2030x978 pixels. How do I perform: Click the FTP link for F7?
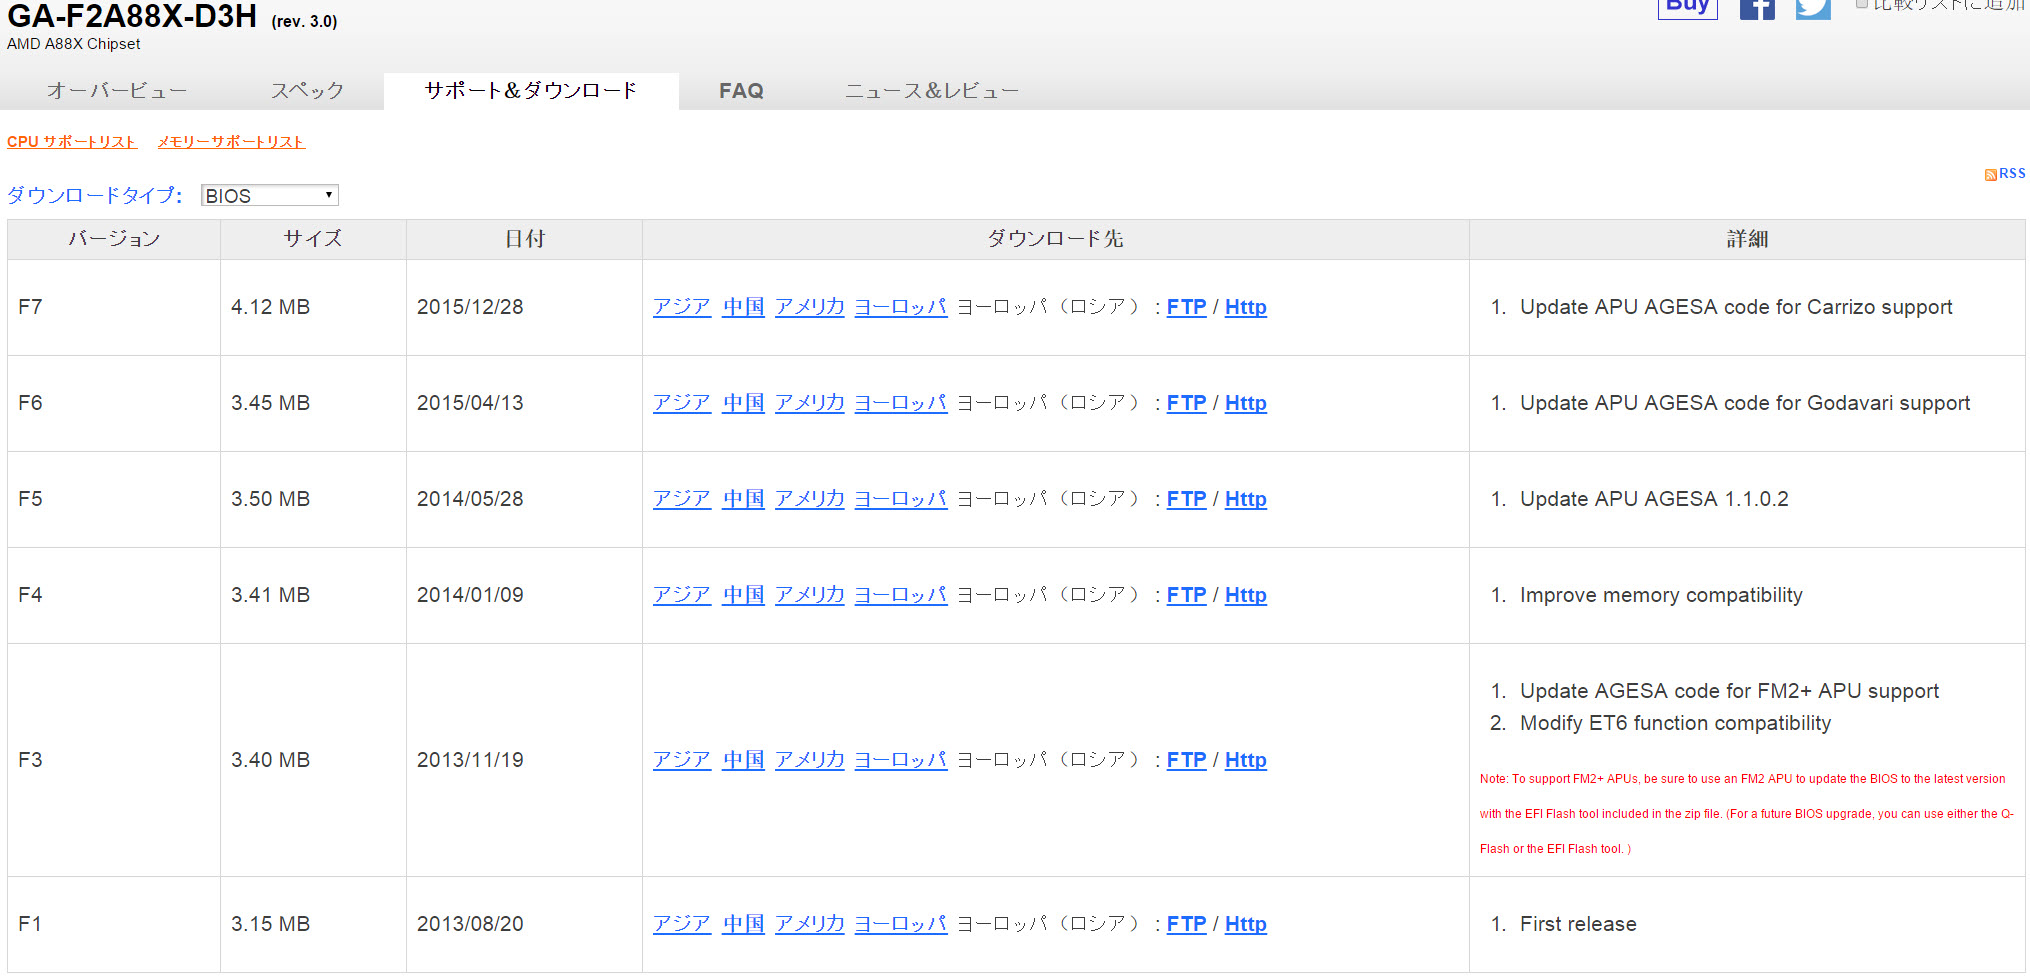pos(1187,307)
